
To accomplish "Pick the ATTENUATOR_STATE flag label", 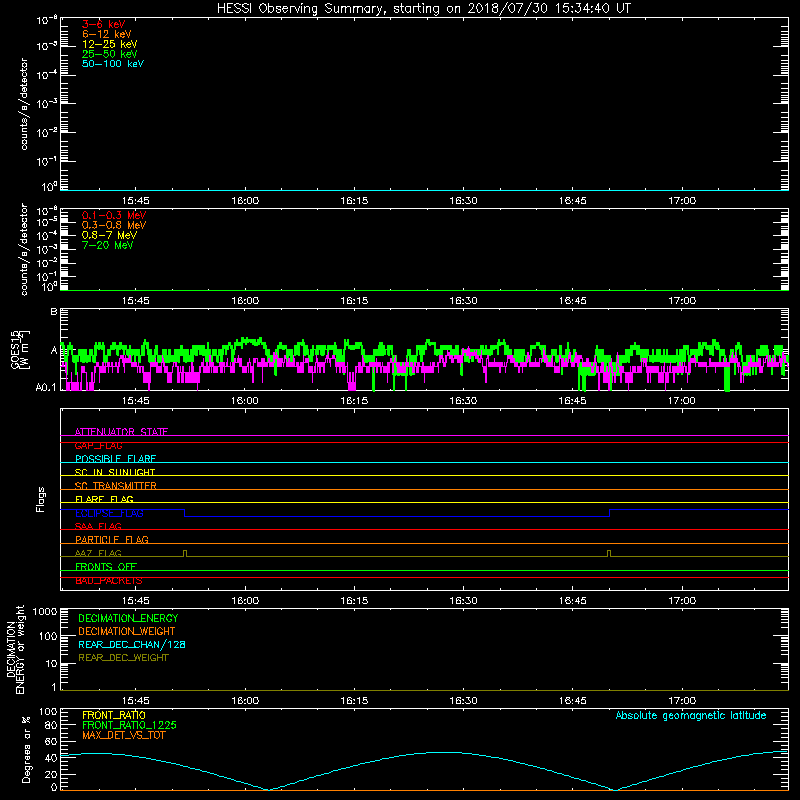I will [121, 432].
